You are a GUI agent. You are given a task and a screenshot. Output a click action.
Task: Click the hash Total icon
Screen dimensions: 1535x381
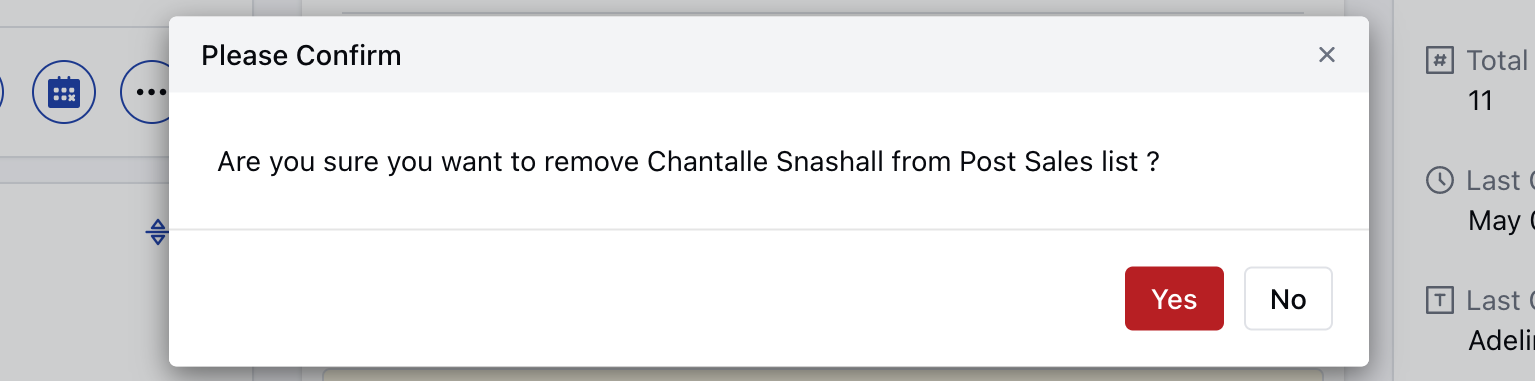(1439, 60)
